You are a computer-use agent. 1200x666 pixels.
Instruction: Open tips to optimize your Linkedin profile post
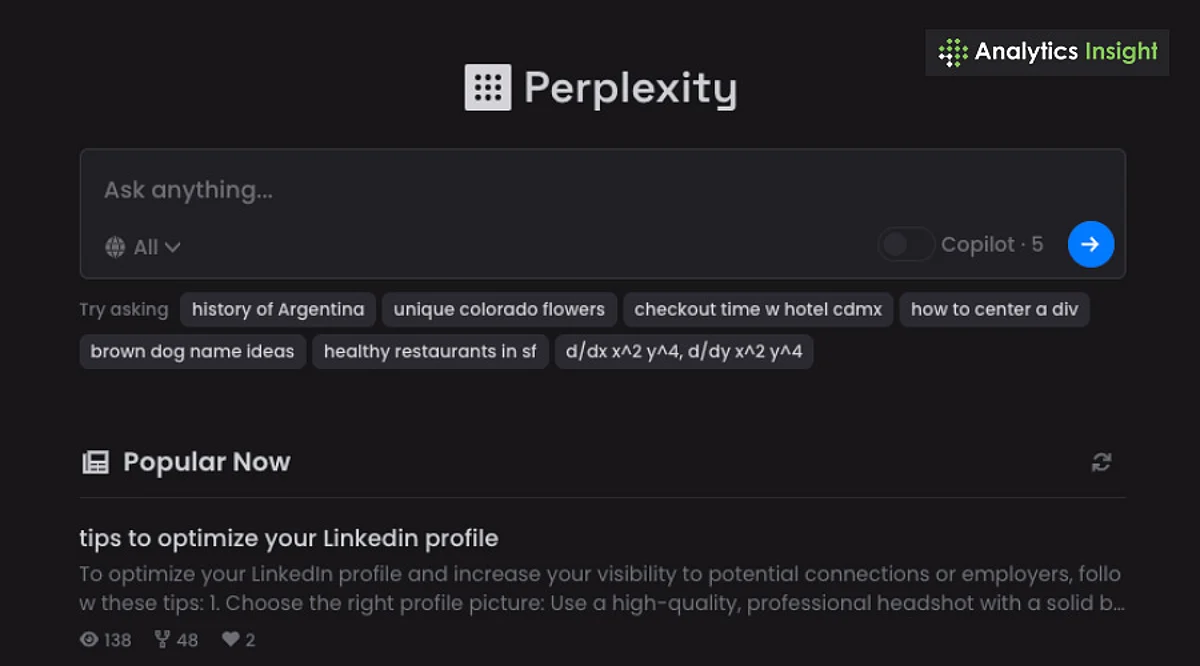[x=288, y=538]
